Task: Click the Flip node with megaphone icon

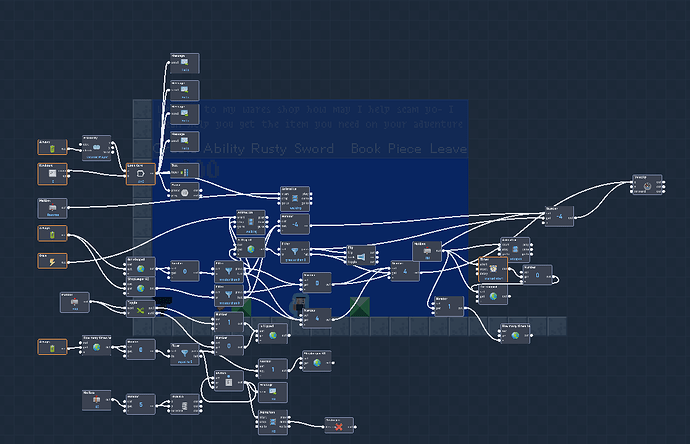Action: pyautogui.click(x=361, y=256)
